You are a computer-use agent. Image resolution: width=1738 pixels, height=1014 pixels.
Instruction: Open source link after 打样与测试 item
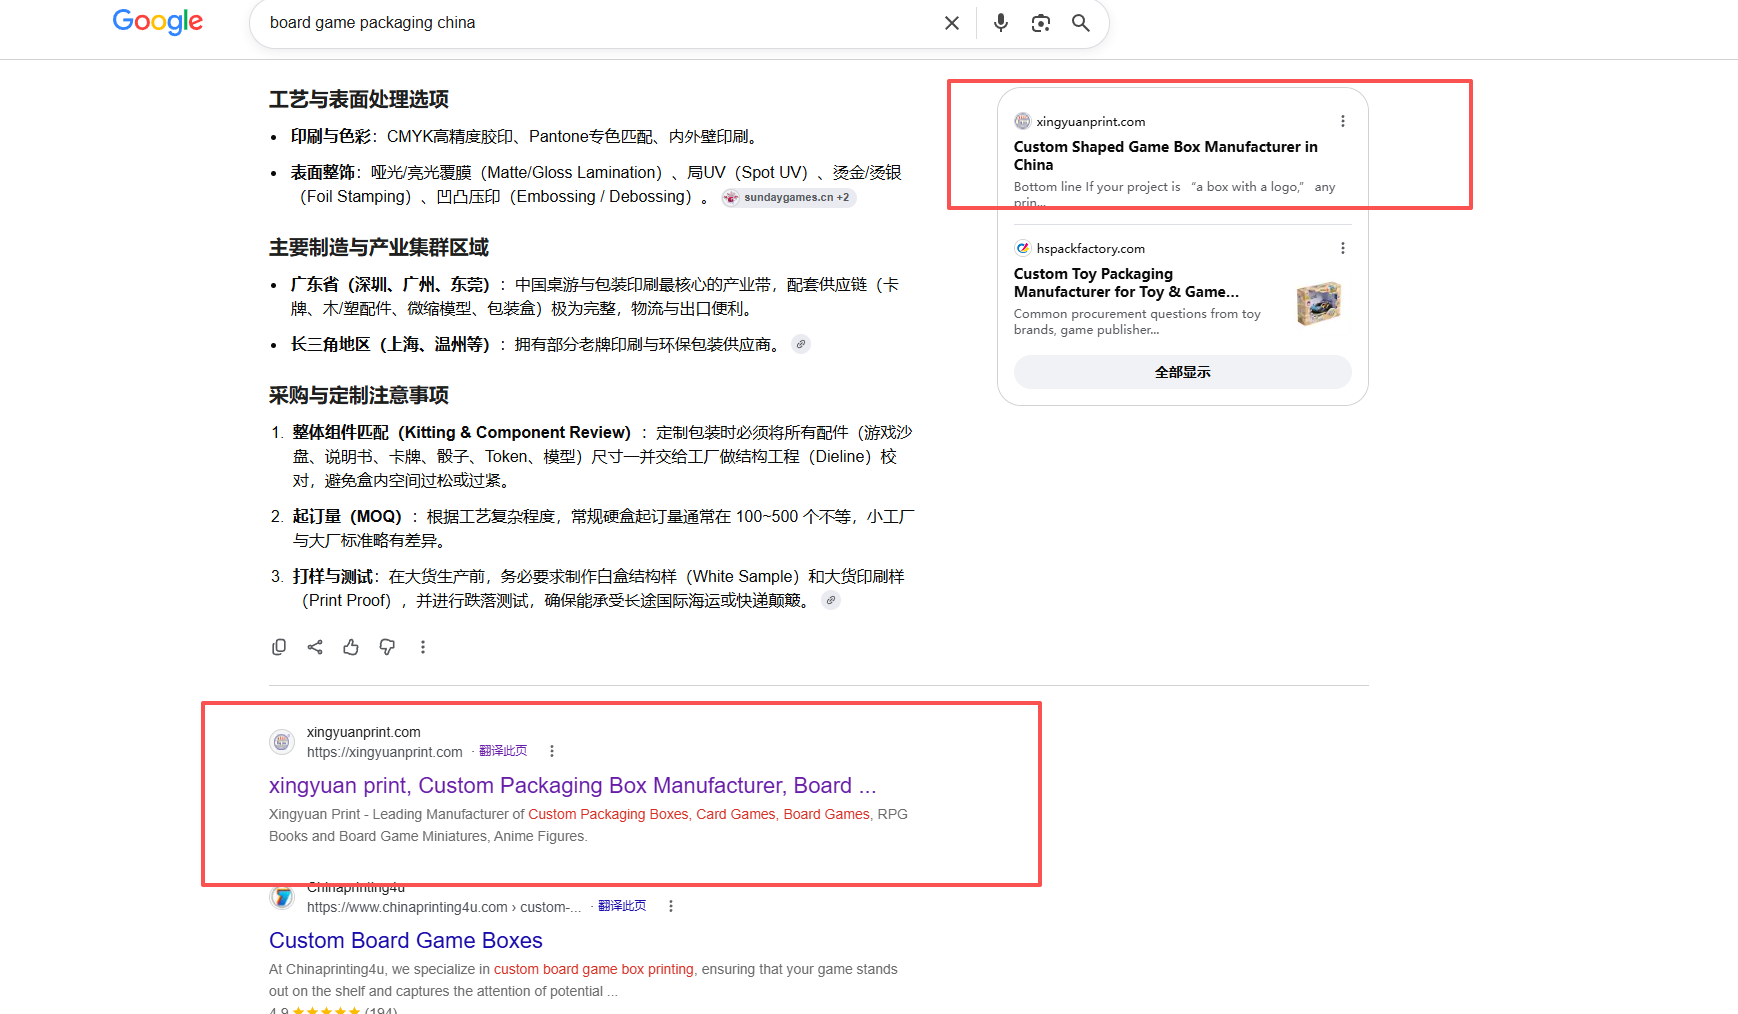(831, 600)
